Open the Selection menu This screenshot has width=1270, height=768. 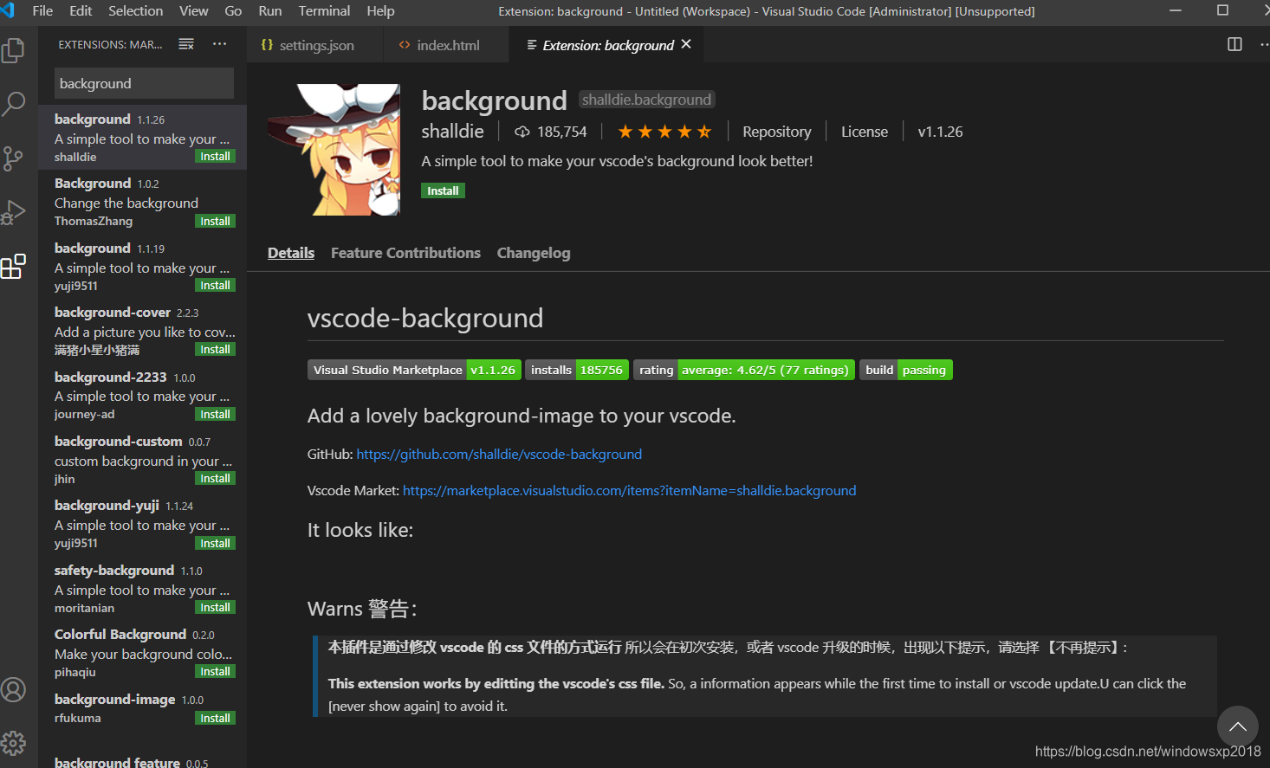pyautogui.click(x=135, y=11)
